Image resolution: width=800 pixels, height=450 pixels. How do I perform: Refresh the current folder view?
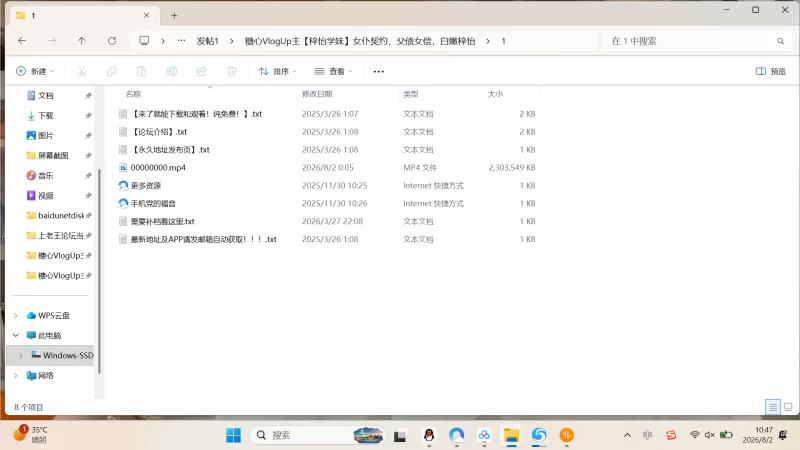[112, 41]
